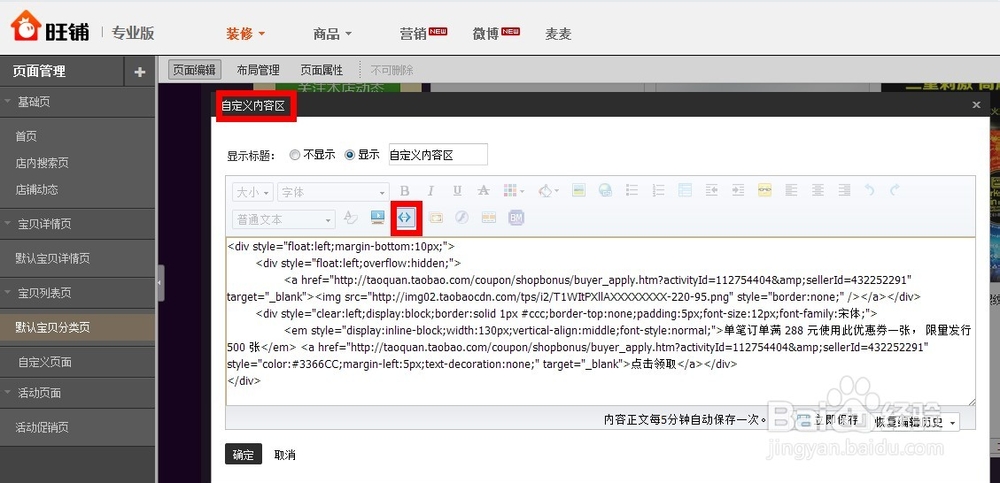Switch to the 布局管理 tab
The width and height of the screenshot is (1000, 483).
tap(258, 70)
